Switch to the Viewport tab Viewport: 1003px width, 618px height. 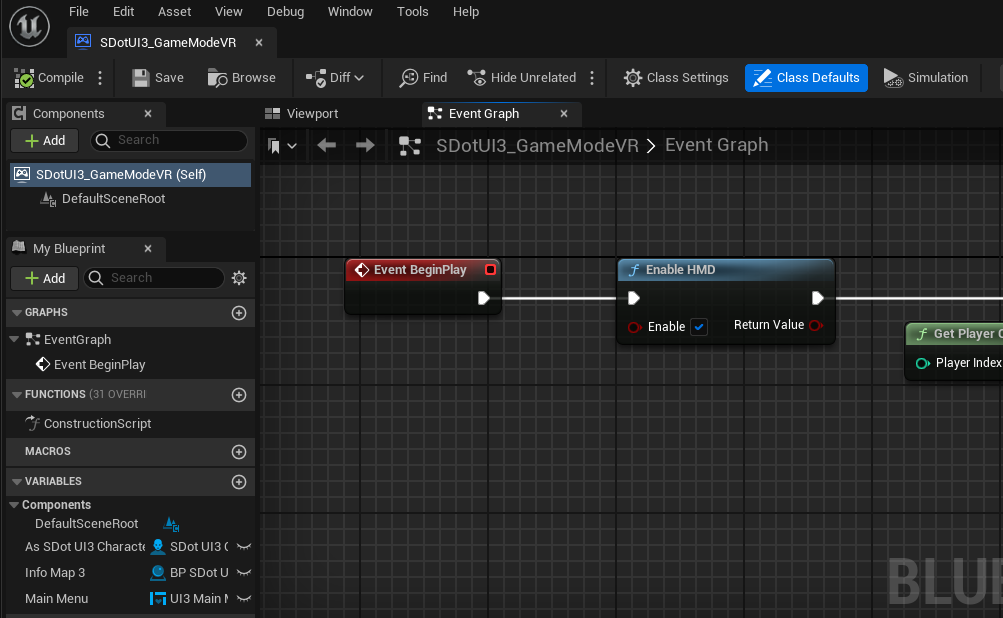point(301,113)
